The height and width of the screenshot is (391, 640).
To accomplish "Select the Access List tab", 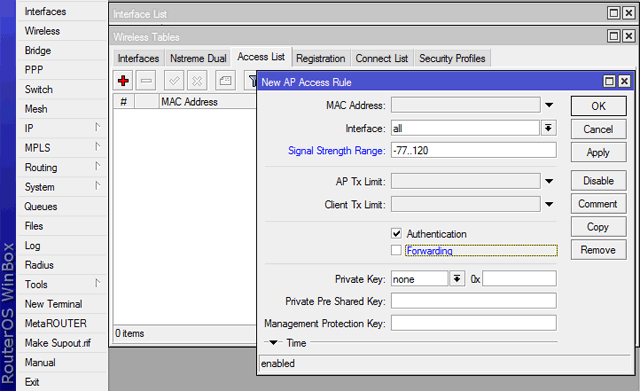I will (x=261, y=57).
